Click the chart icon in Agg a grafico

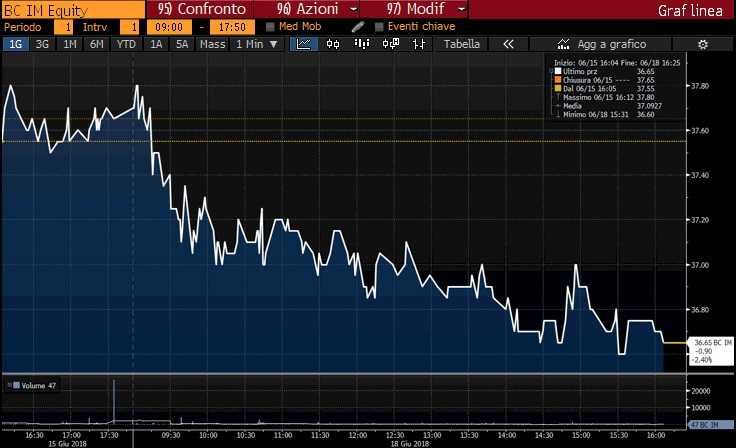563,44
